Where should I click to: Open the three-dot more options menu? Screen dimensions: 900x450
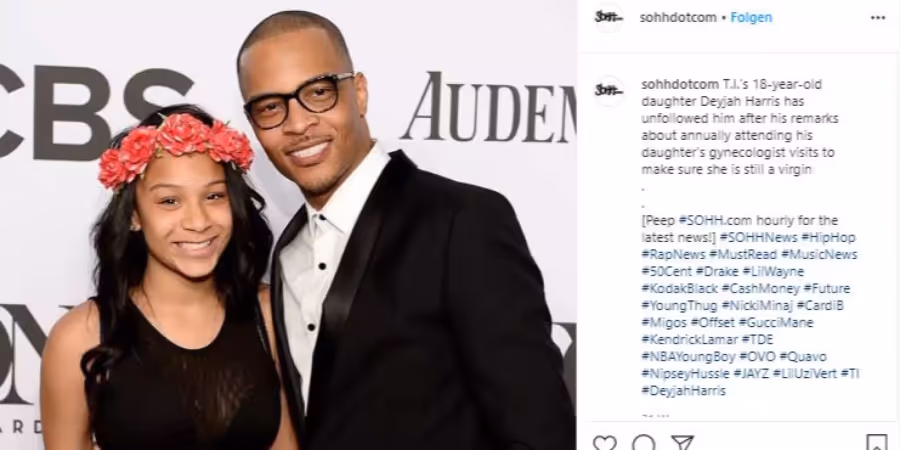(x=878, y=18)
